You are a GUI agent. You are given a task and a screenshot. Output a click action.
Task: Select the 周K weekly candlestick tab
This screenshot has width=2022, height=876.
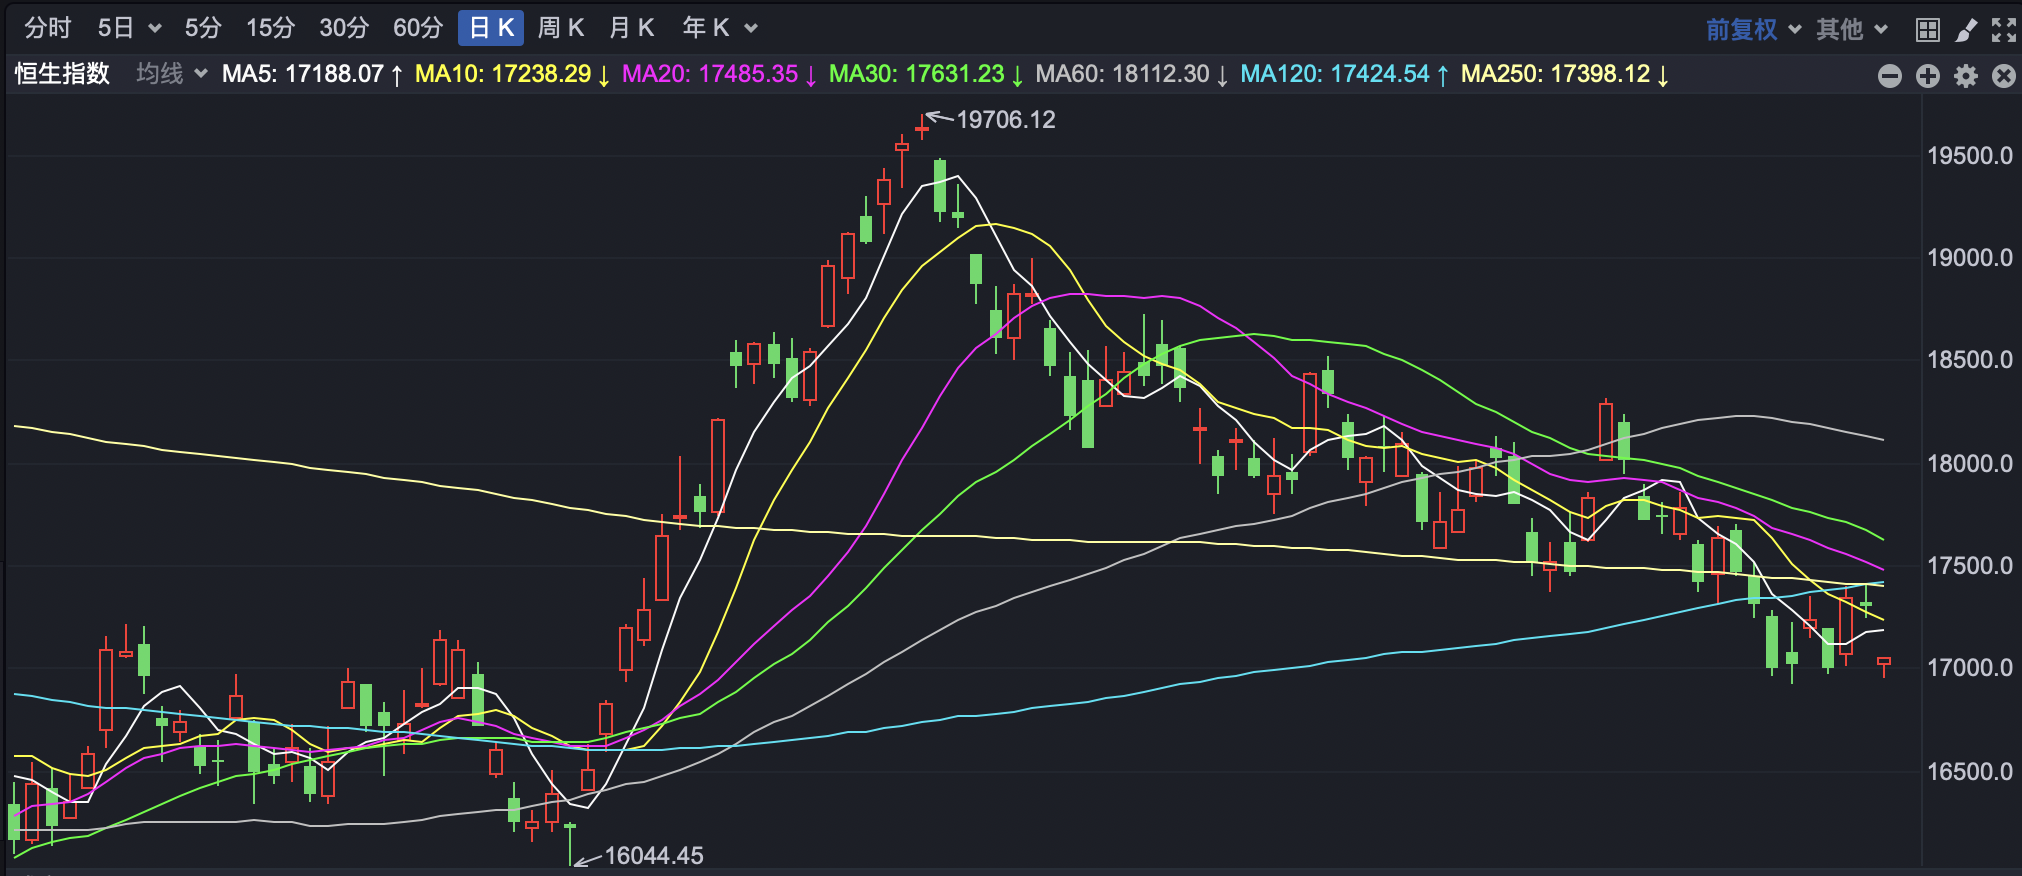561,28
